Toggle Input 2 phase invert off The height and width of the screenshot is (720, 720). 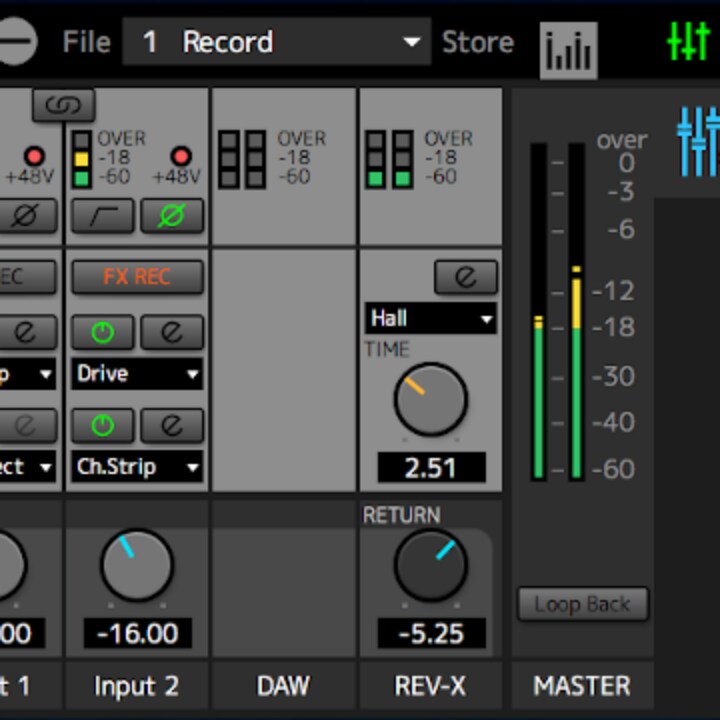point(171,215)
